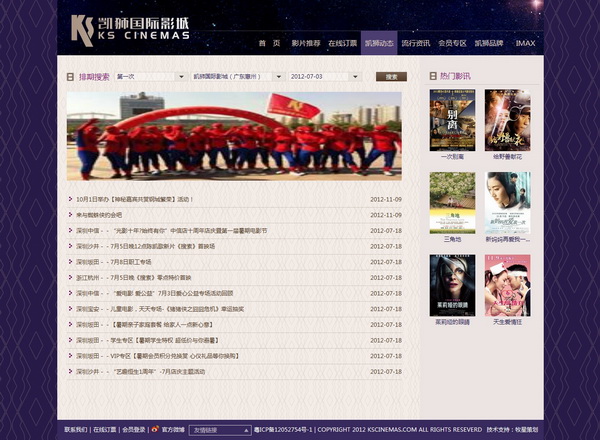Click 在线订票 in the footer
The width and height of the screenshot is (600, 440).
[105, 430]
